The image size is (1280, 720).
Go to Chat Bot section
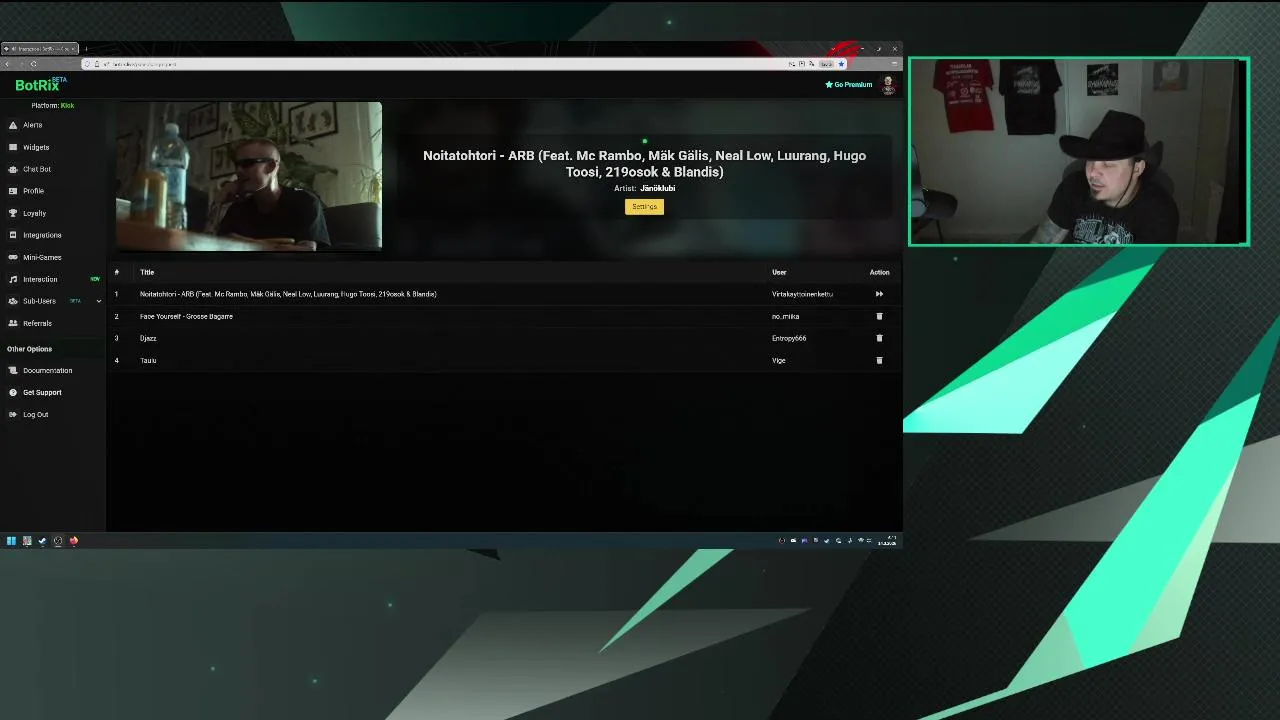pyautogui.click(x=37, y=169)
